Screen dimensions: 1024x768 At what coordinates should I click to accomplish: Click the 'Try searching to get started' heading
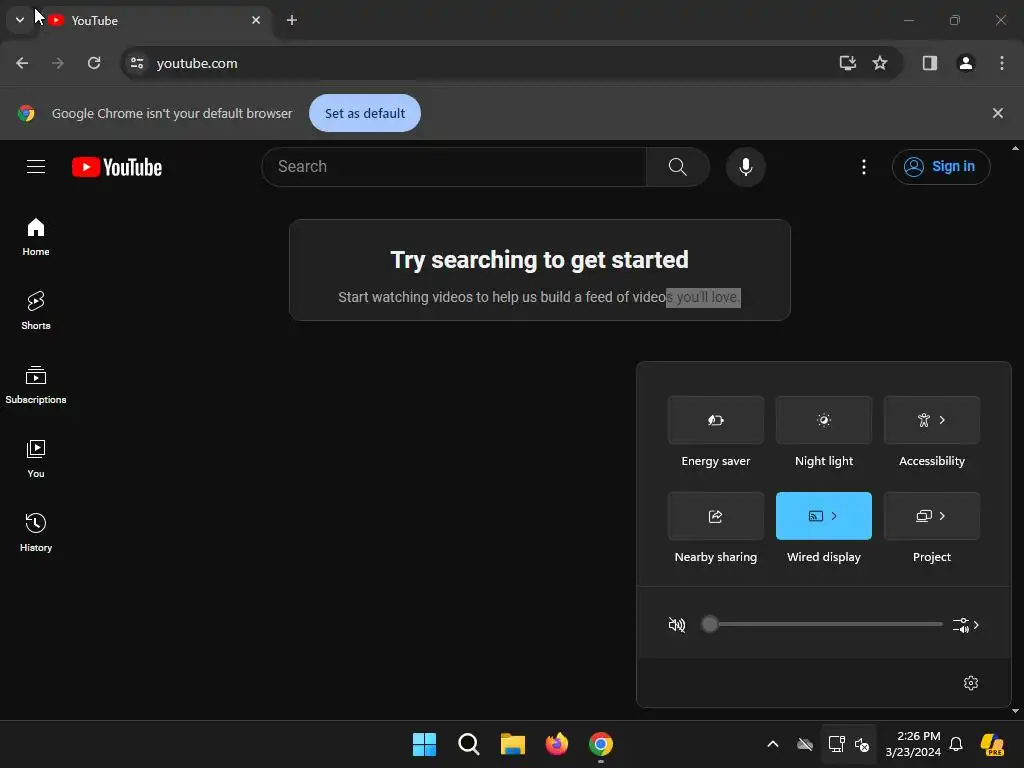pos(539,260)
